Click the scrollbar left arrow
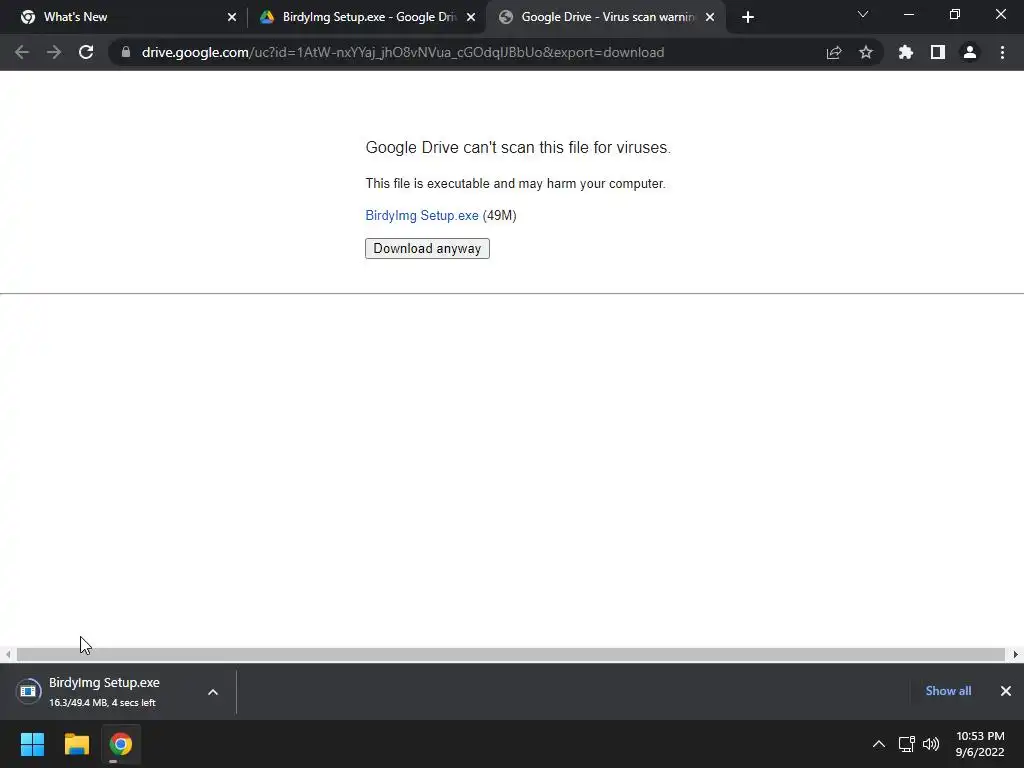The image size is (1024, 768). [8, 654]
